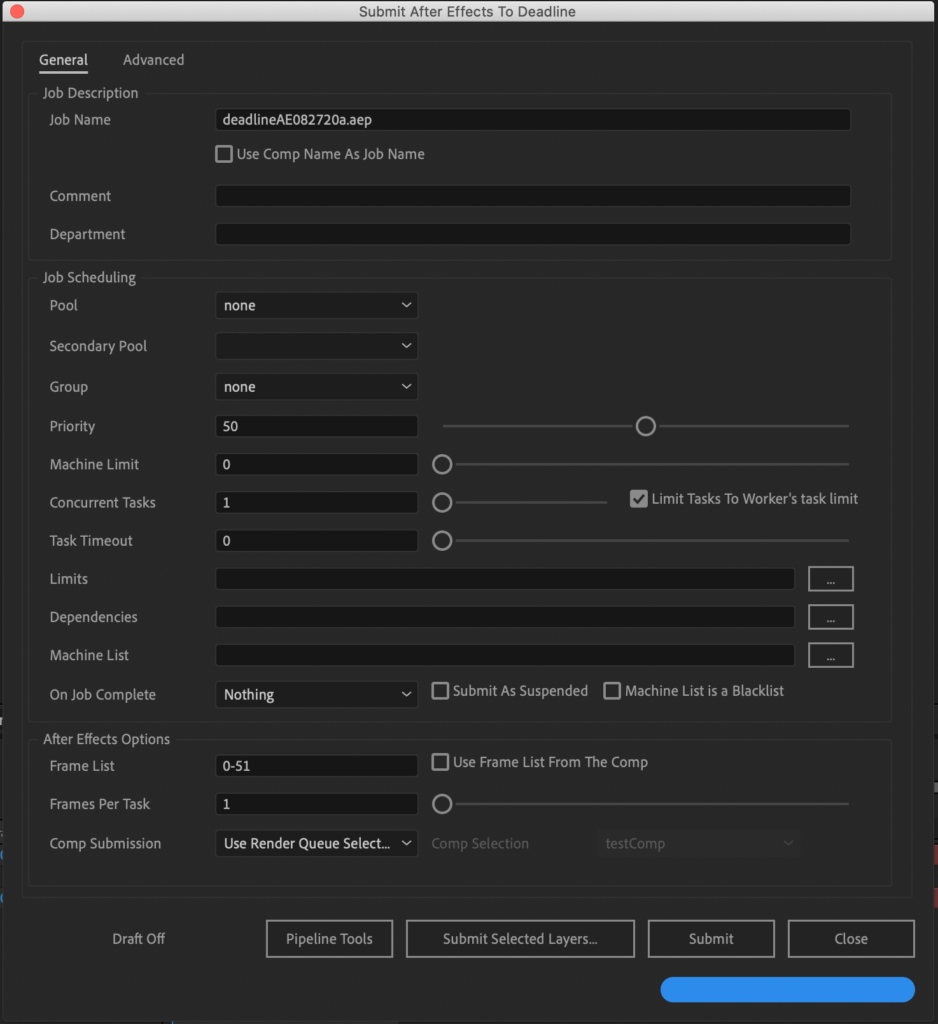
Task: Click the Submit button
Action: coord(711,939)
